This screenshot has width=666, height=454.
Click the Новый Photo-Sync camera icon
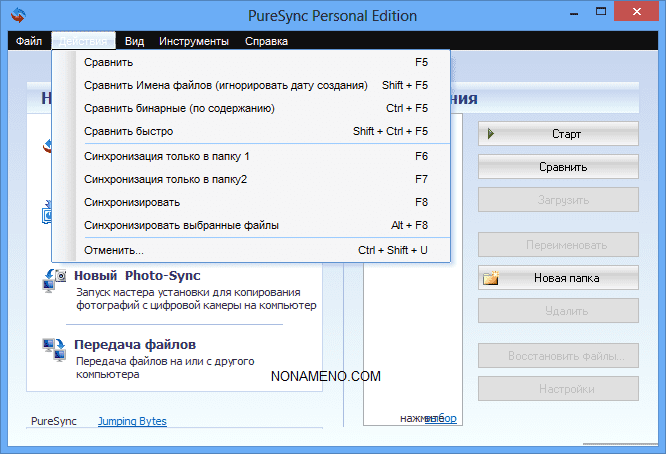coord(54,279)
